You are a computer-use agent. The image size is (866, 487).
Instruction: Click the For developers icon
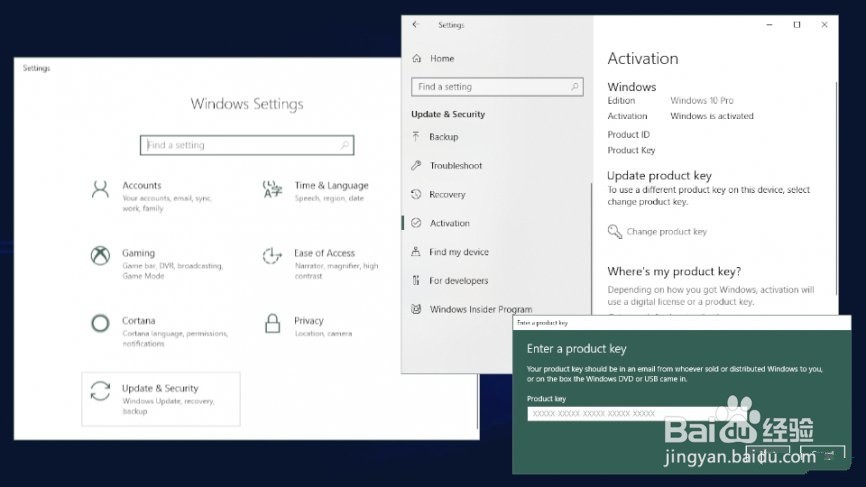416,280
